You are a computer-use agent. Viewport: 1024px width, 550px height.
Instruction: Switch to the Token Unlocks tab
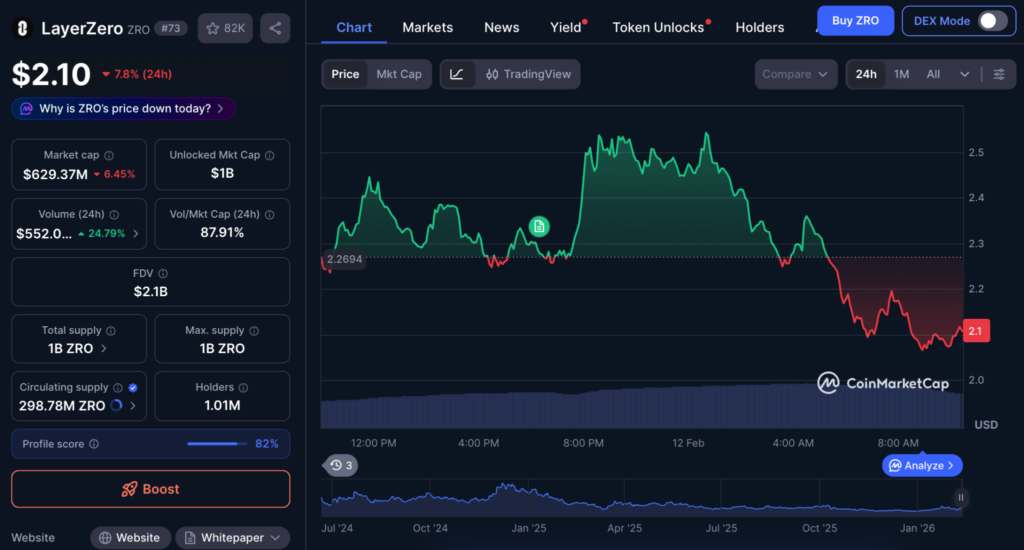pyautogui.click(x=658, y=27)
